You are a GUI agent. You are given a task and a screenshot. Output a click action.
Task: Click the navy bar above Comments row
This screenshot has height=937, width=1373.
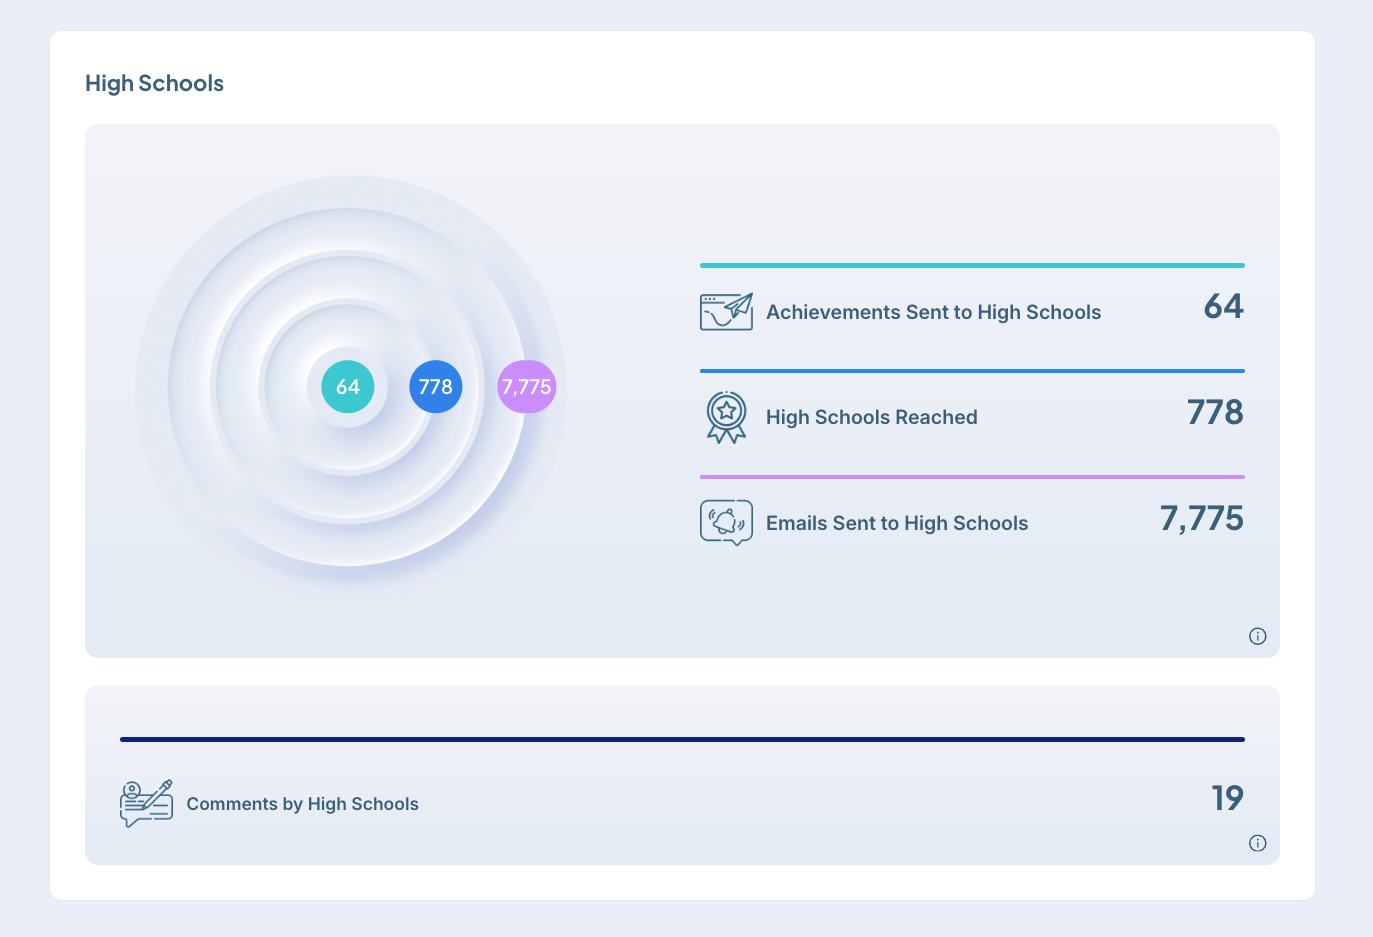682,740
